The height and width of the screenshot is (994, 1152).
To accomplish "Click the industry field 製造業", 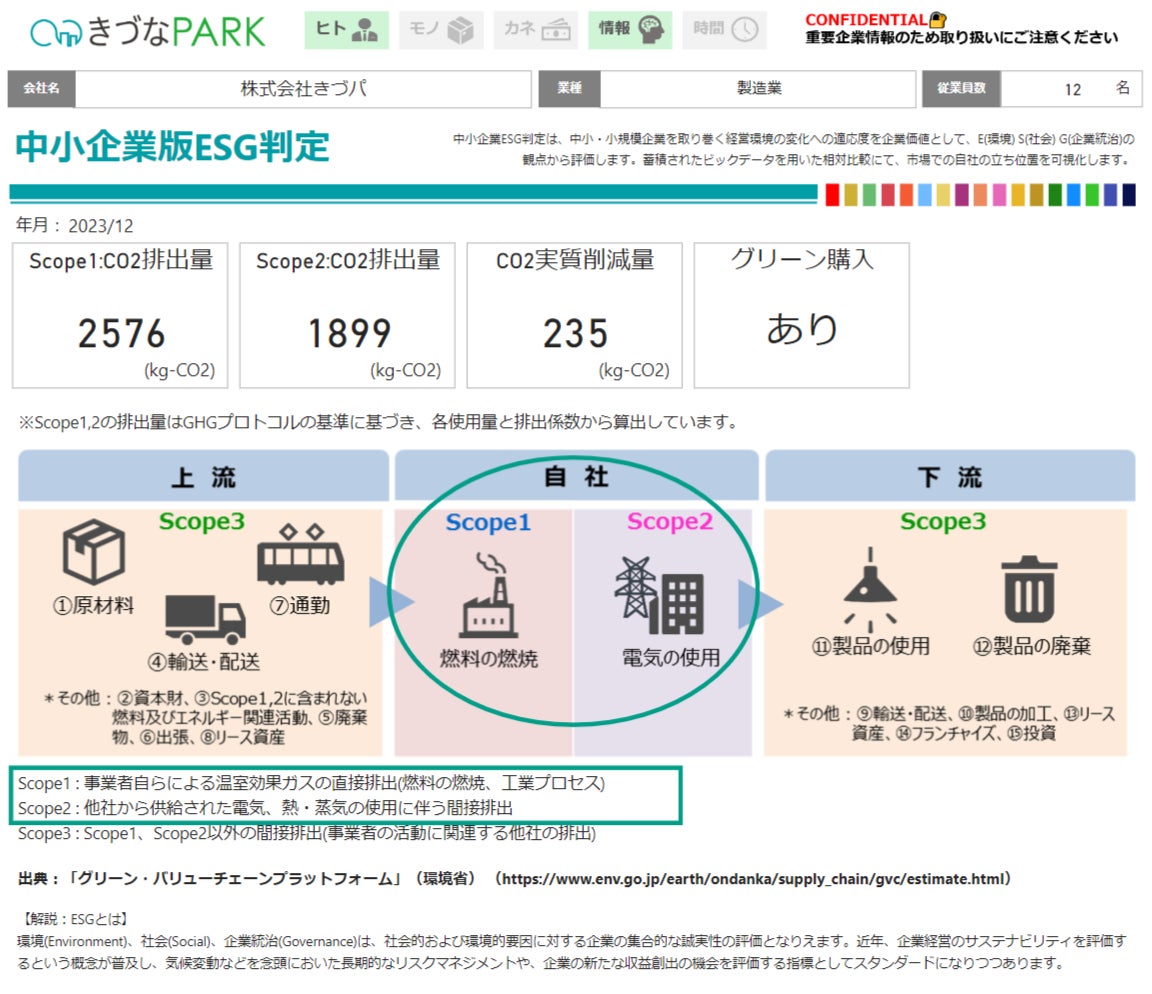I will pos(758,89).
